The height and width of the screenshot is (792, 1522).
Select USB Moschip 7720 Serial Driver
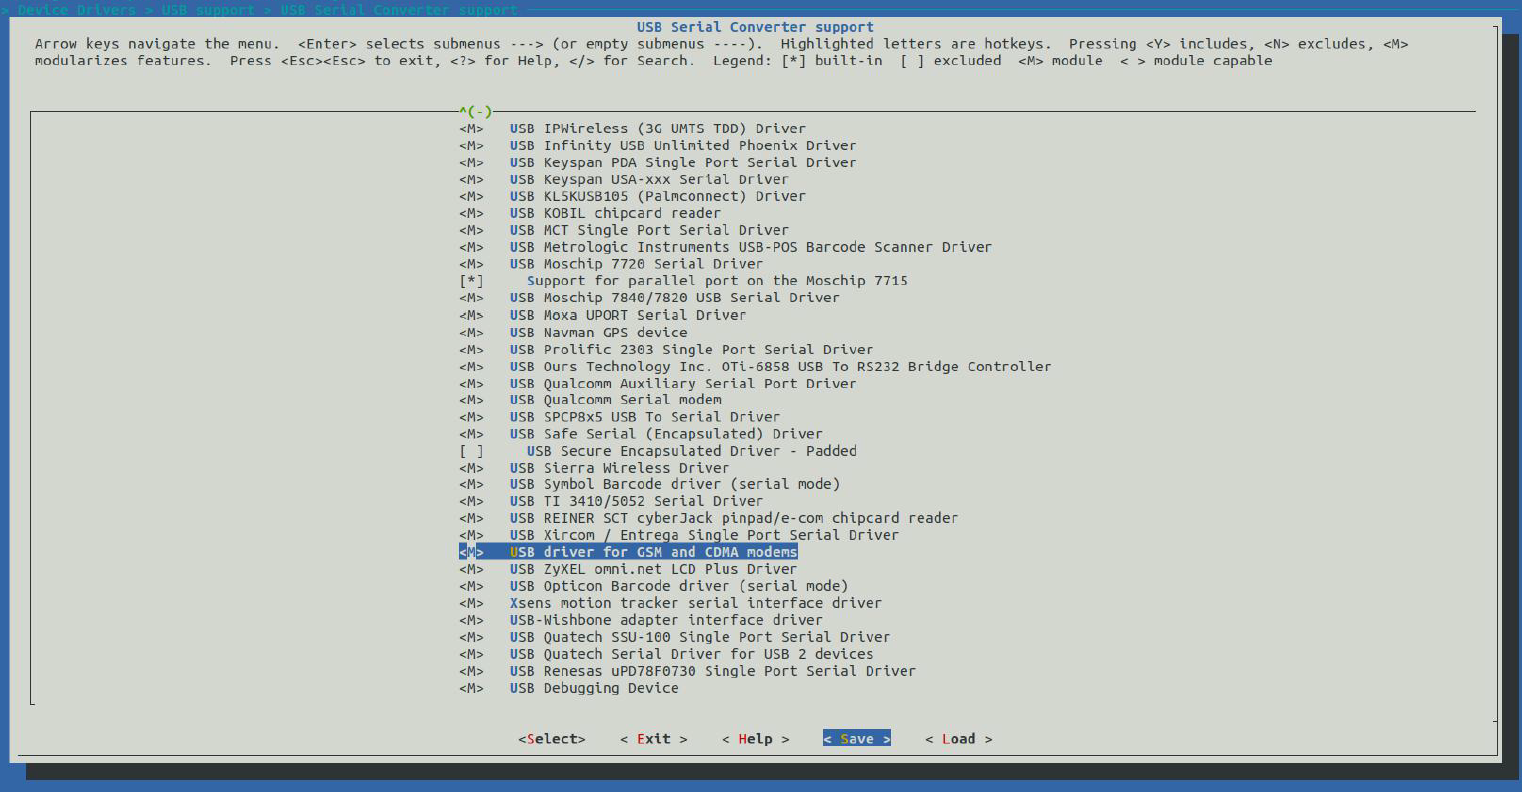636,264
